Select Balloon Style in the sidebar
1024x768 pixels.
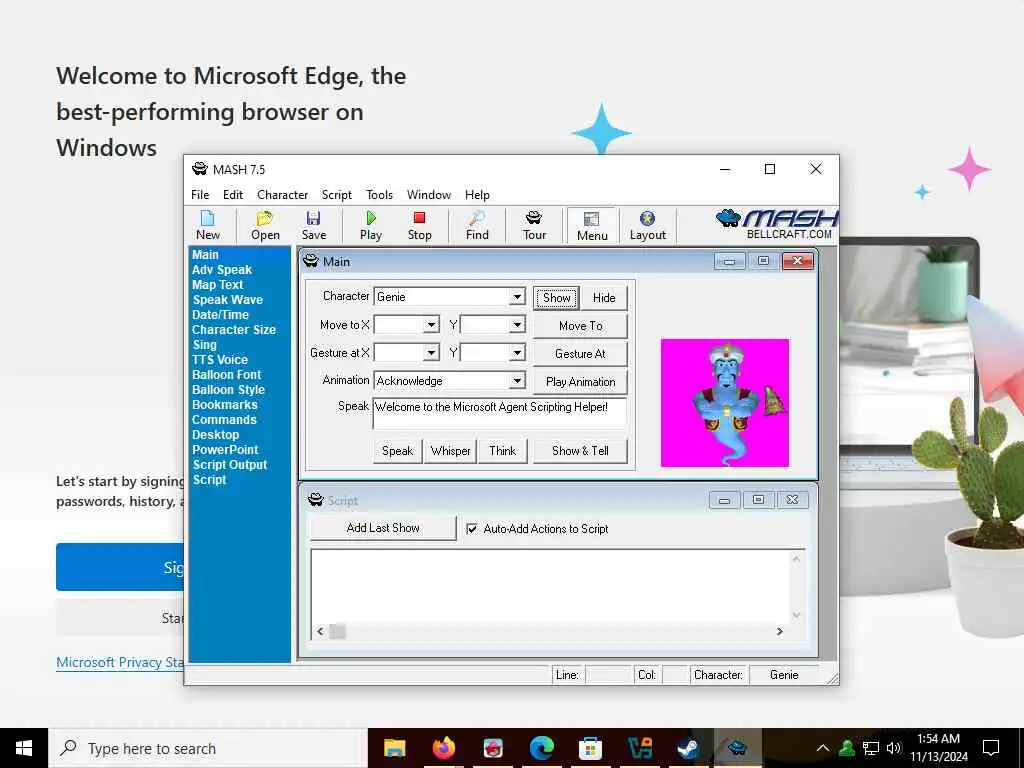(x=229, y=390)
